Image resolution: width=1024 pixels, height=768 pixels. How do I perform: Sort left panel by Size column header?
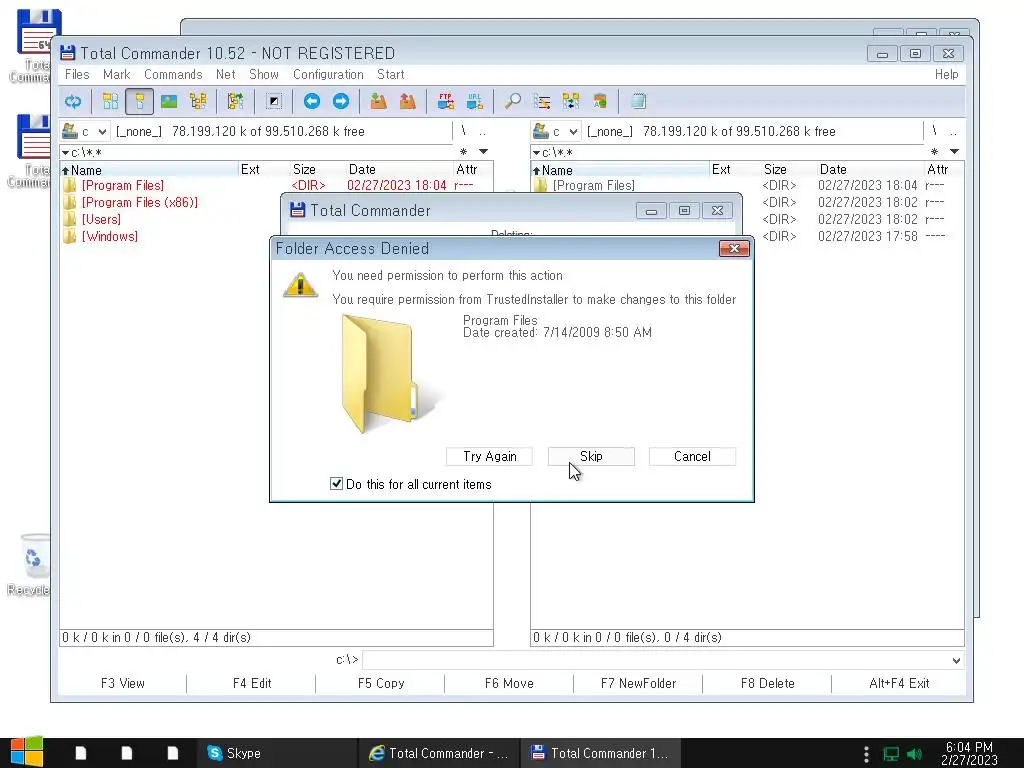(317, 170)
